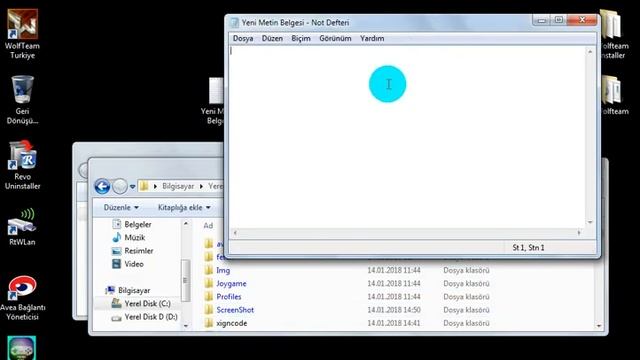Click the Profiles folder icon
640x360 pixels.
pyautogui.click(x=209, y=297)
